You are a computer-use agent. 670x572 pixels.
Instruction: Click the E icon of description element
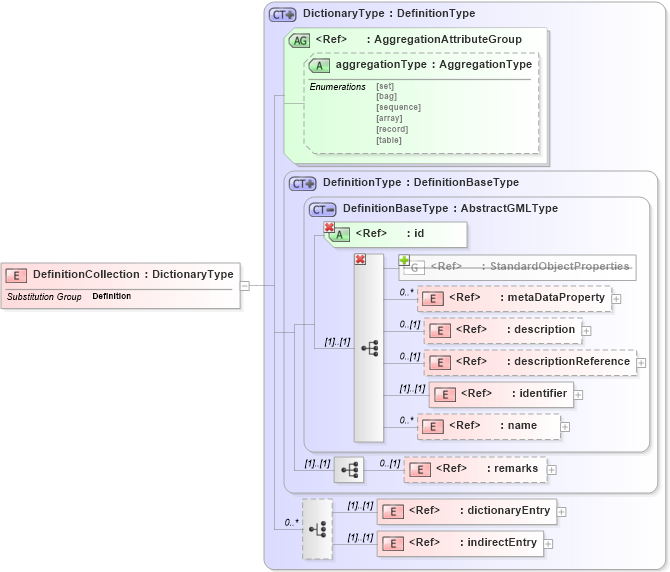point(439,331)
